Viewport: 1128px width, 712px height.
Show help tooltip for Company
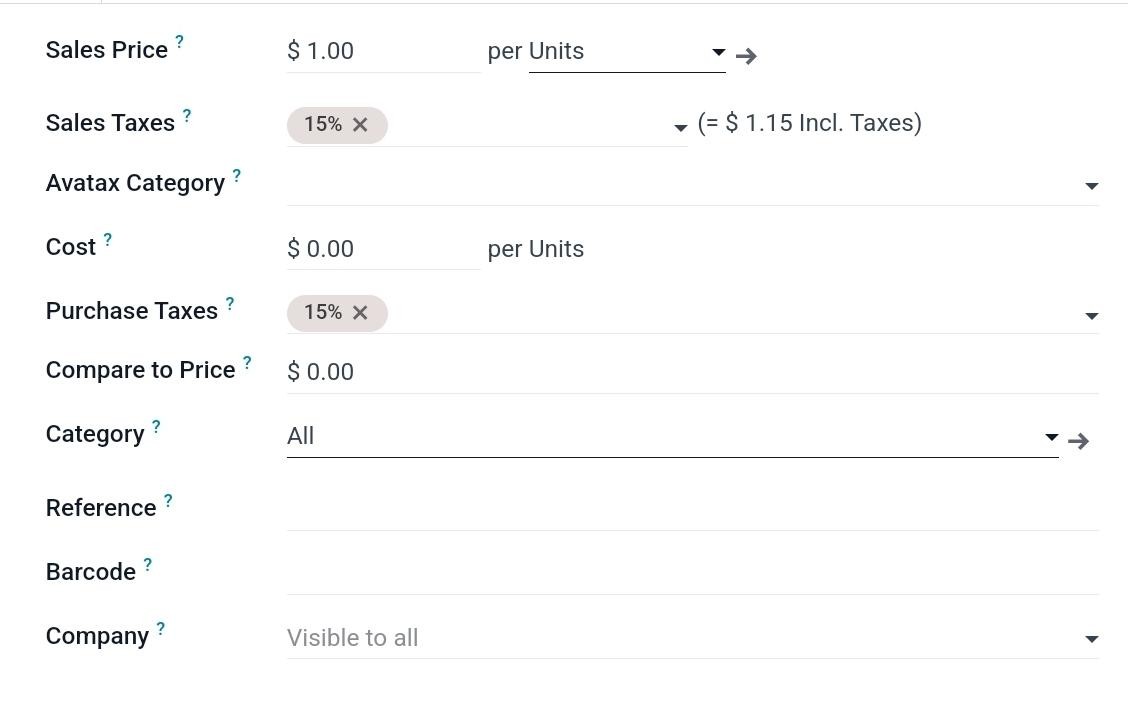click(161, 628)
